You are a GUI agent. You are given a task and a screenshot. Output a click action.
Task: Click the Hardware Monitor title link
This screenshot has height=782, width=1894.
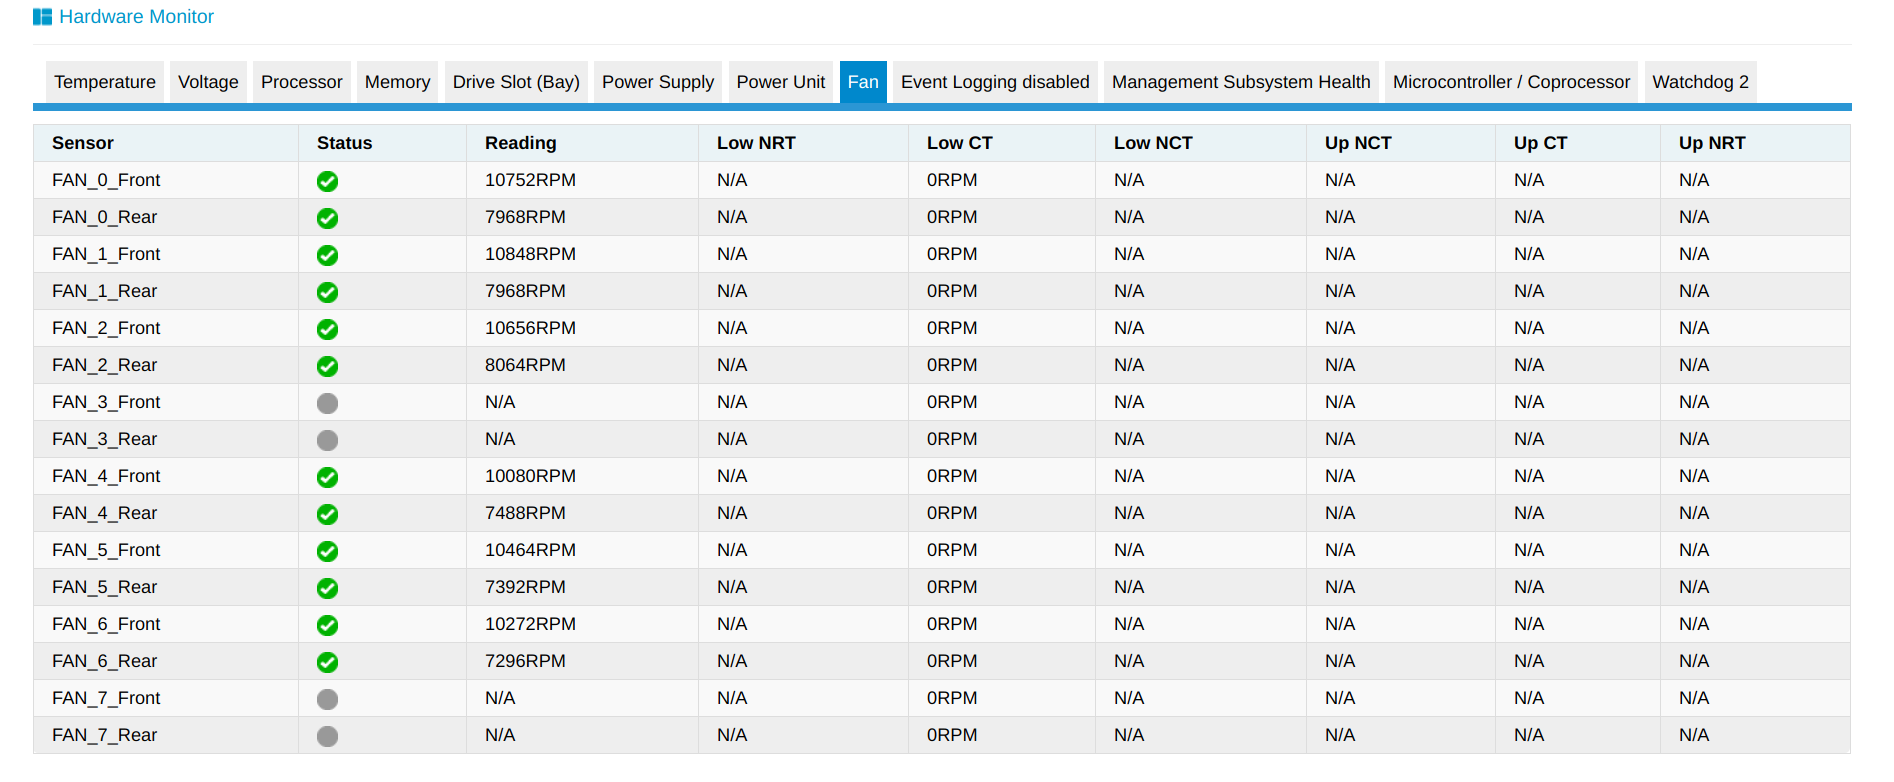click(x=136, y=17)
